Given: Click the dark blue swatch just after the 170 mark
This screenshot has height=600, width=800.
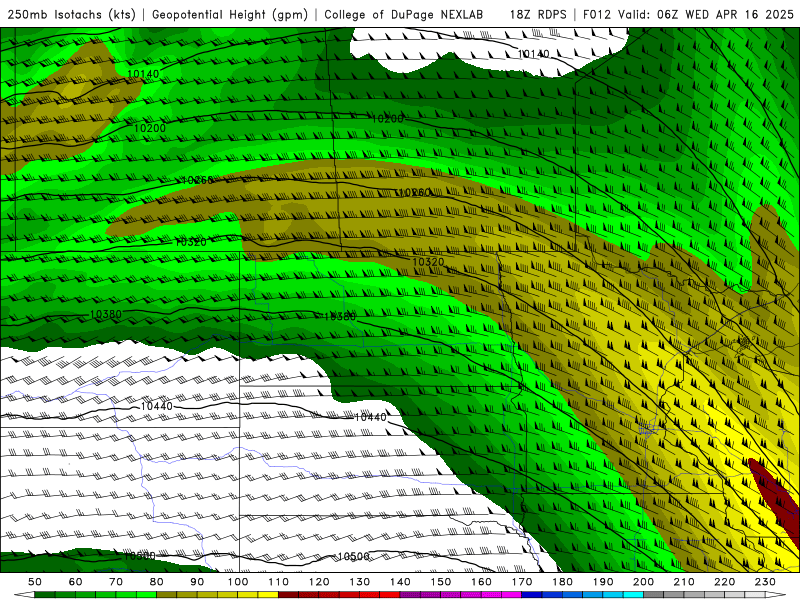Looking at the screenshot, I should [x=532, y=595].
